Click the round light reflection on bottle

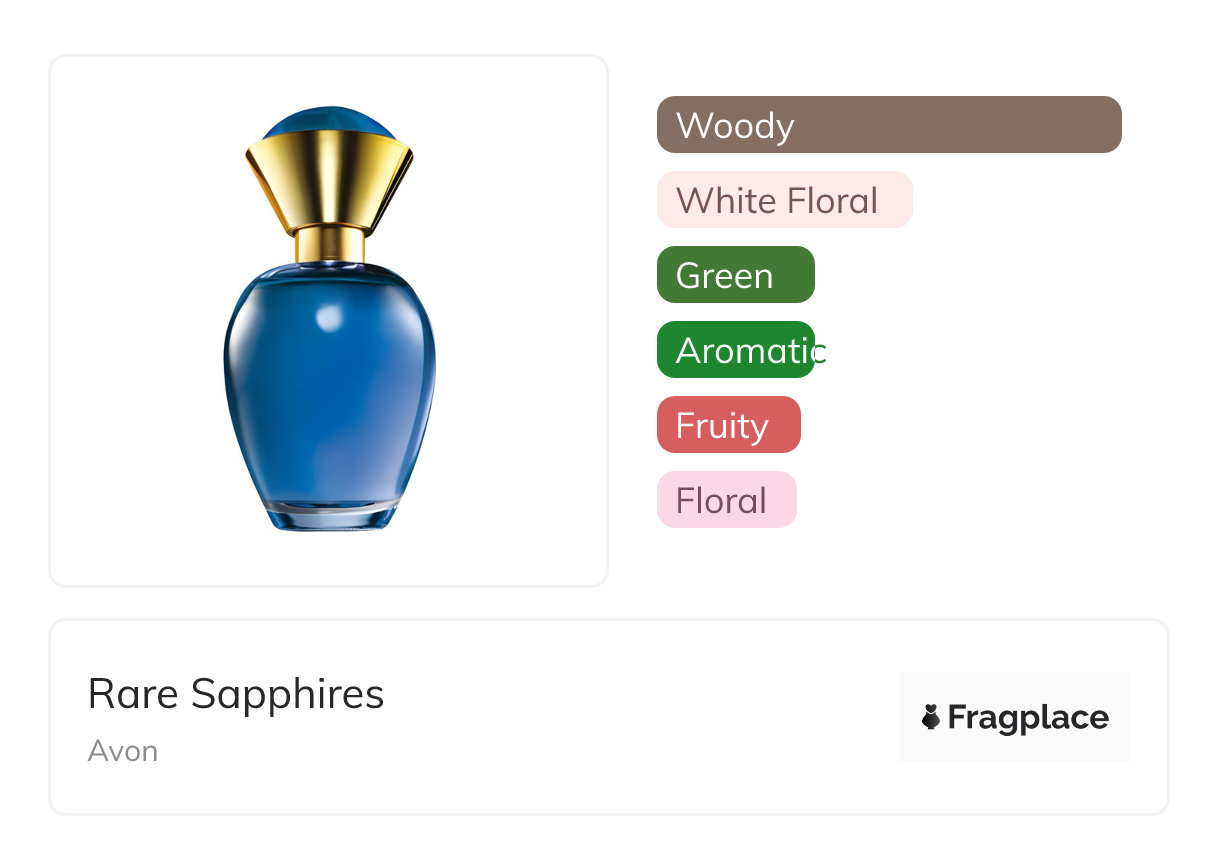[x=328, y=317]
